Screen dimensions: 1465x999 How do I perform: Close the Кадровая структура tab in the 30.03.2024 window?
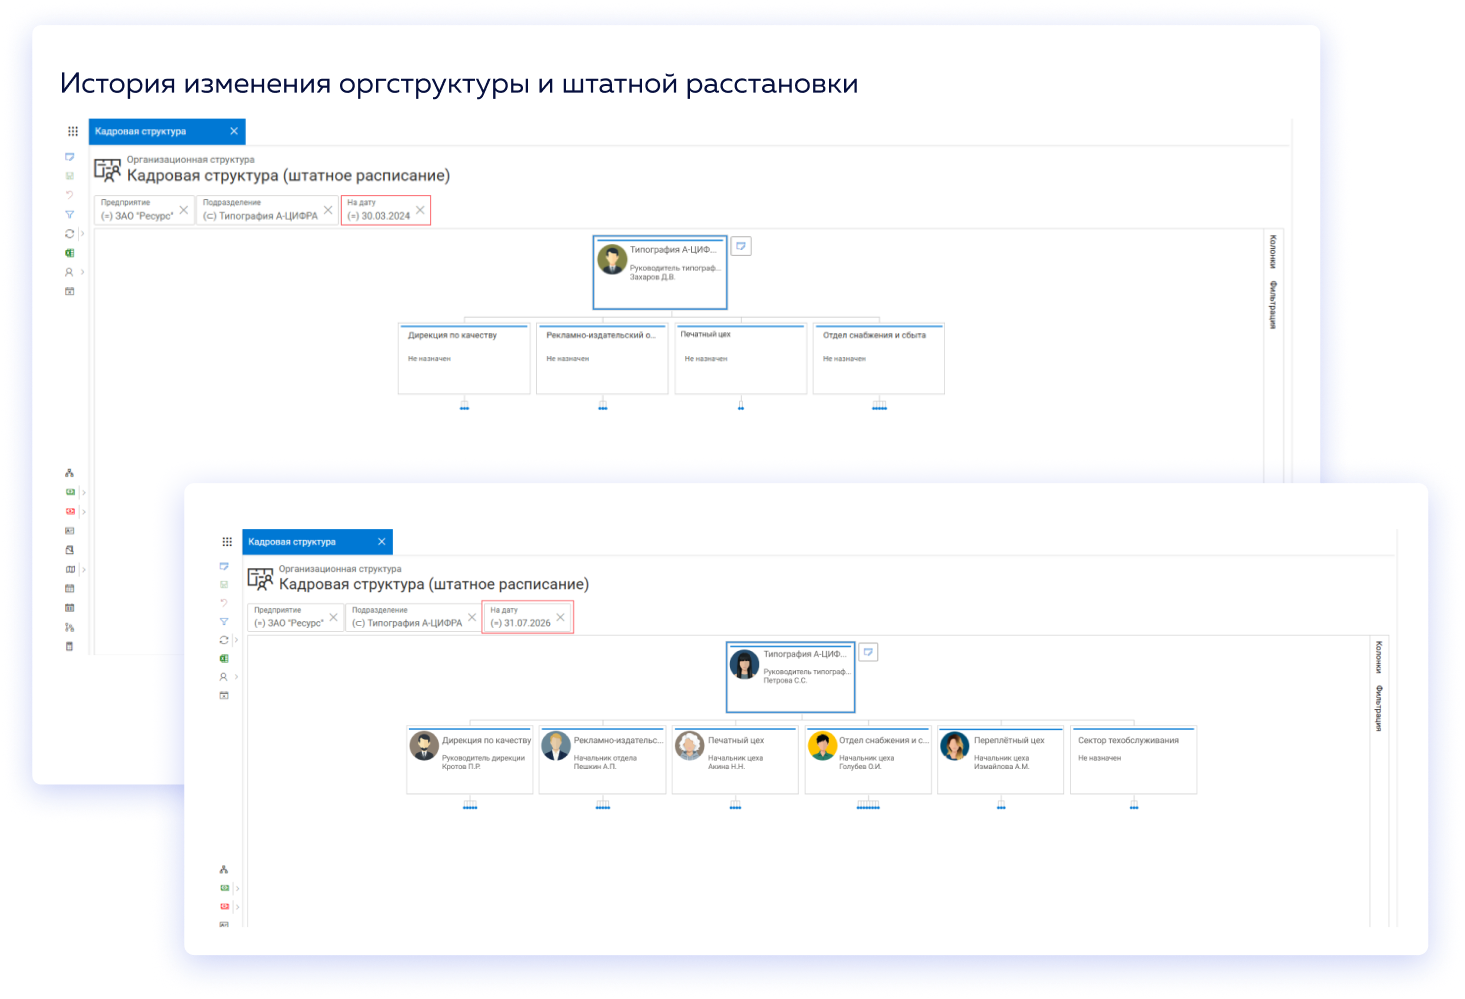[x=234, y=131]
